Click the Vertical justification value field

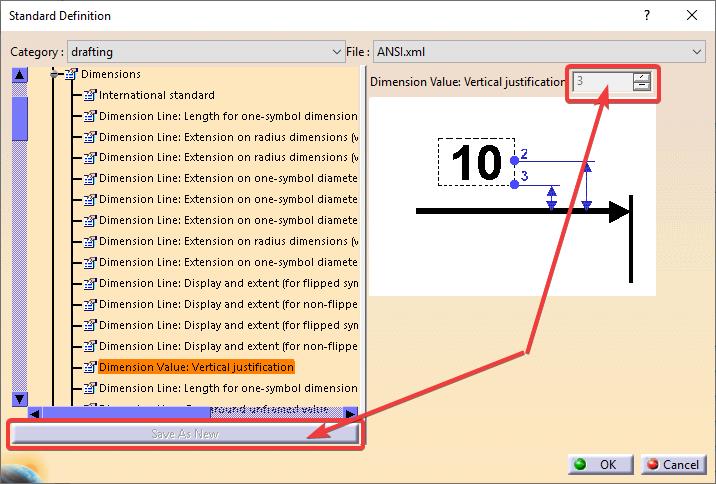[x=602, y=82]
